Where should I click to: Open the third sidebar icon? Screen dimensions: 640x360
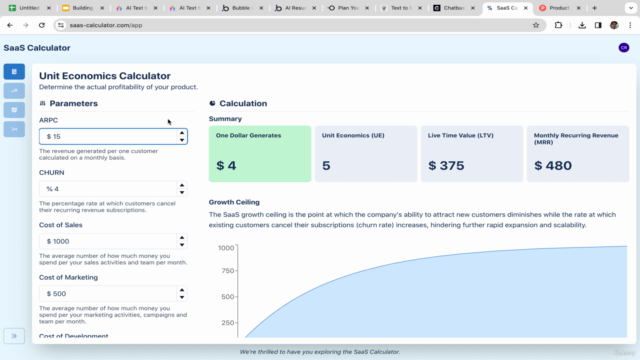pyautogui.click(x=14, y=110)
